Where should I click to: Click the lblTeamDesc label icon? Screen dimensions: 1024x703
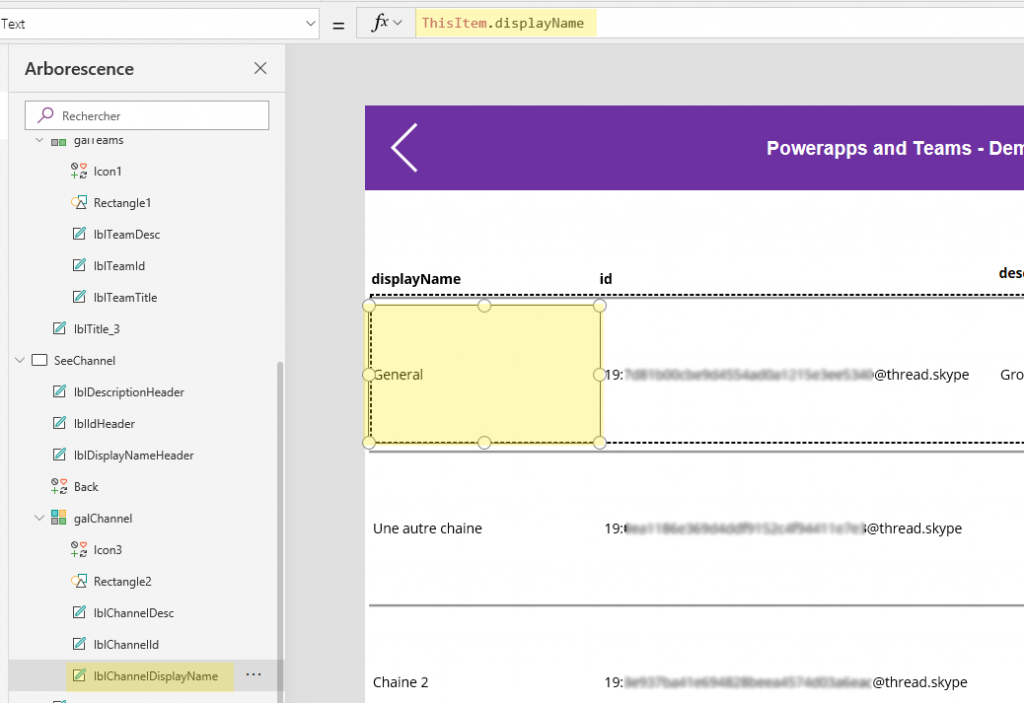78,234
